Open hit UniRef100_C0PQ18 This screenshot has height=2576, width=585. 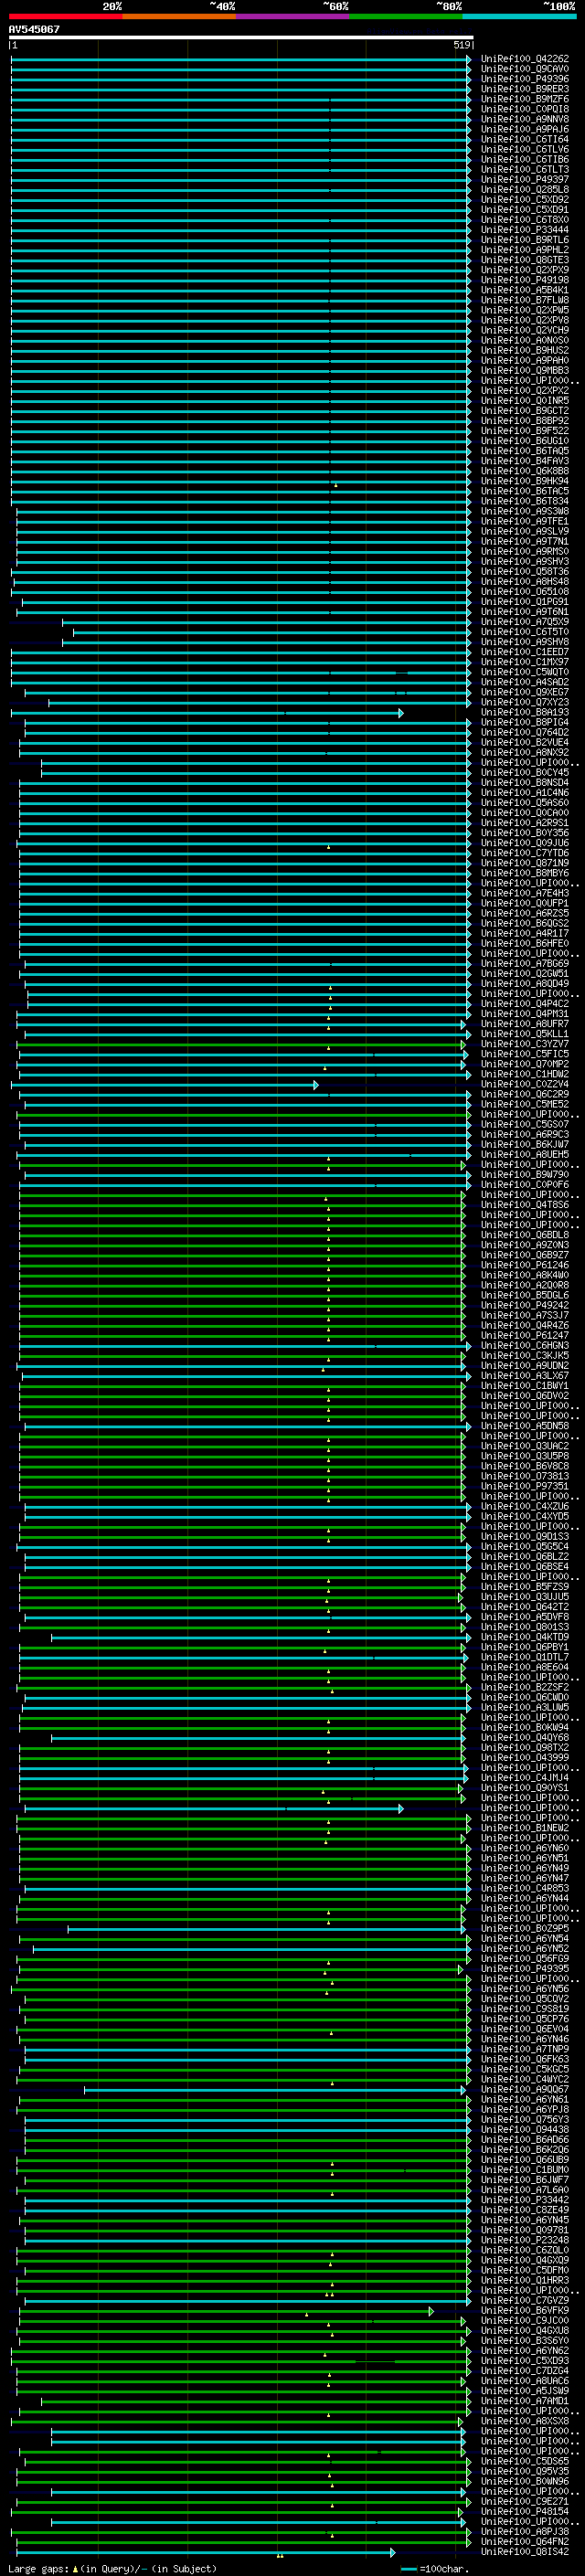point(525,109)
